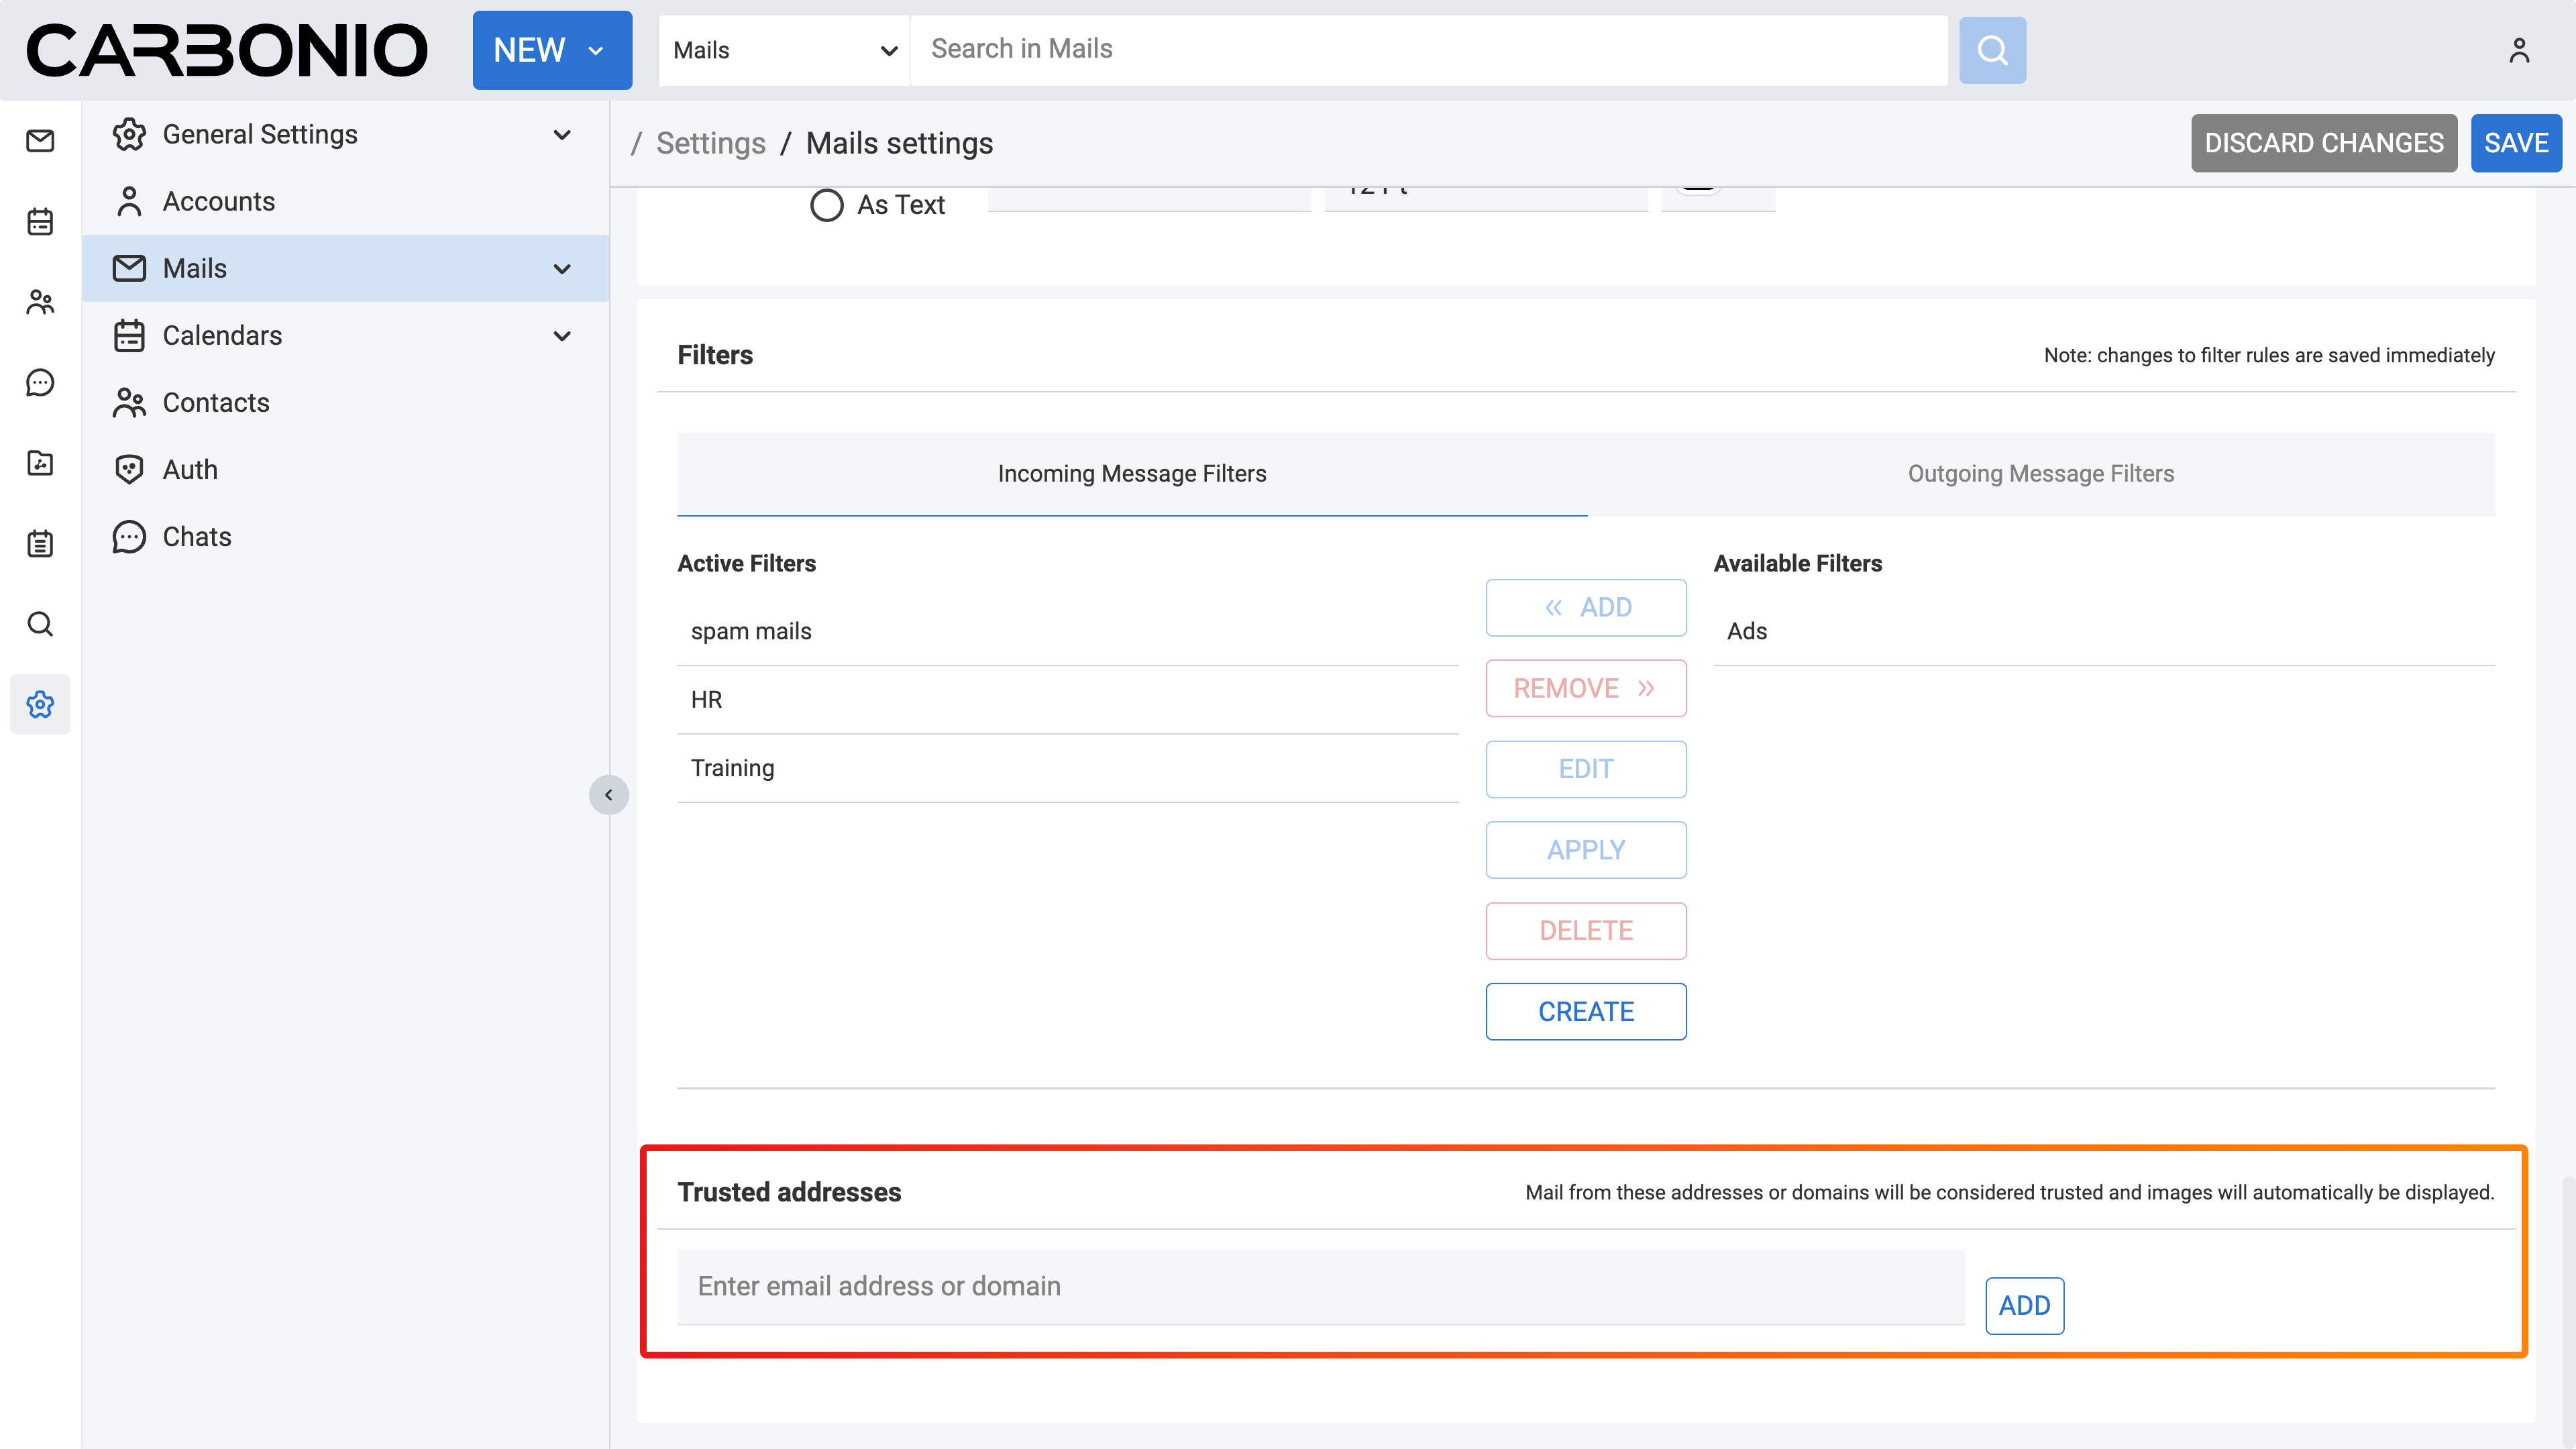2576x1449 pixels.
Task: Open the Mails search scope dropdown
Action: pyautogui.click(x=784, y=50)
